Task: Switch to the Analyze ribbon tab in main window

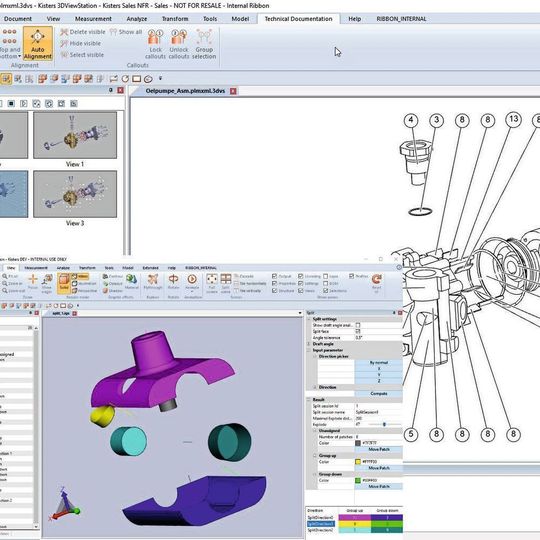Action: pyautogui.click(x=137, y=19)
